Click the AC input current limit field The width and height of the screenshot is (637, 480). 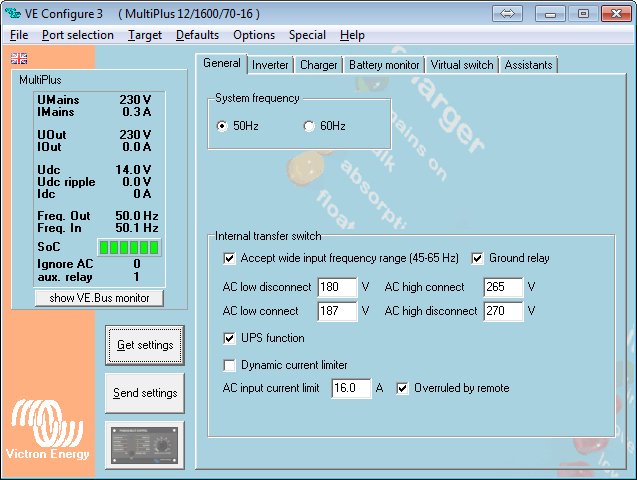[350, 388]
